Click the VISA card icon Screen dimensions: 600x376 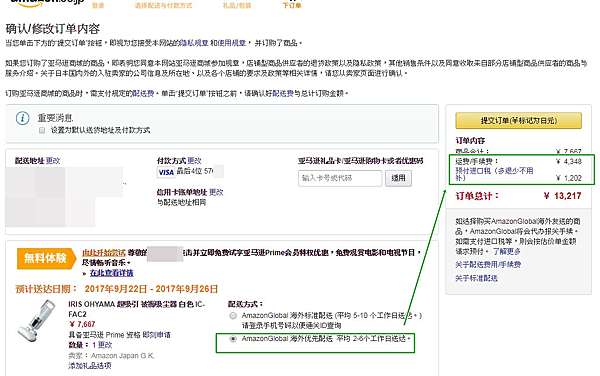pyautogui.click(x=166, y=173)
